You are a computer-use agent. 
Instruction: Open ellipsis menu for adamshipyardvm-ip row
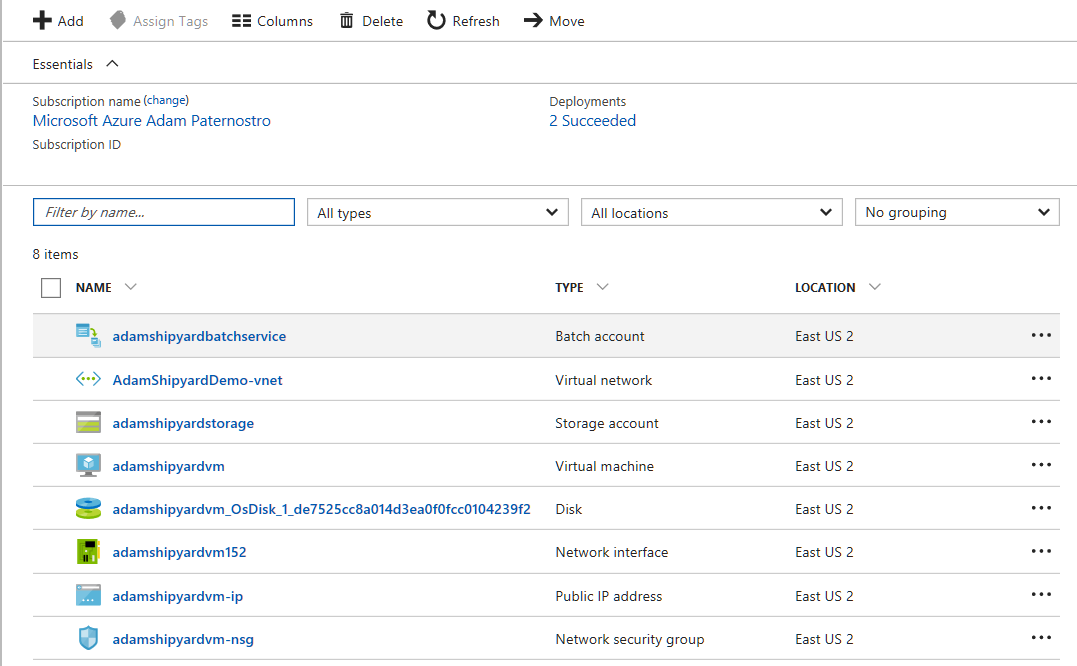click(x=1041, y=595)
